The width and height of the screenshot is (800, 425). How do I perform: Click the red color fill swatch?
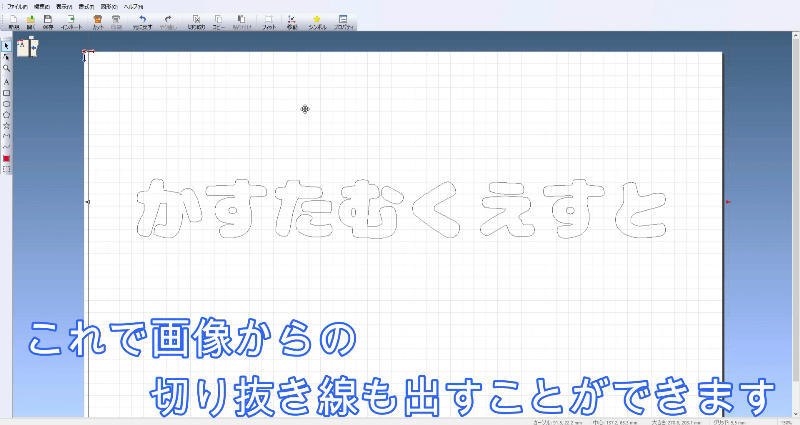click(6, 159)
